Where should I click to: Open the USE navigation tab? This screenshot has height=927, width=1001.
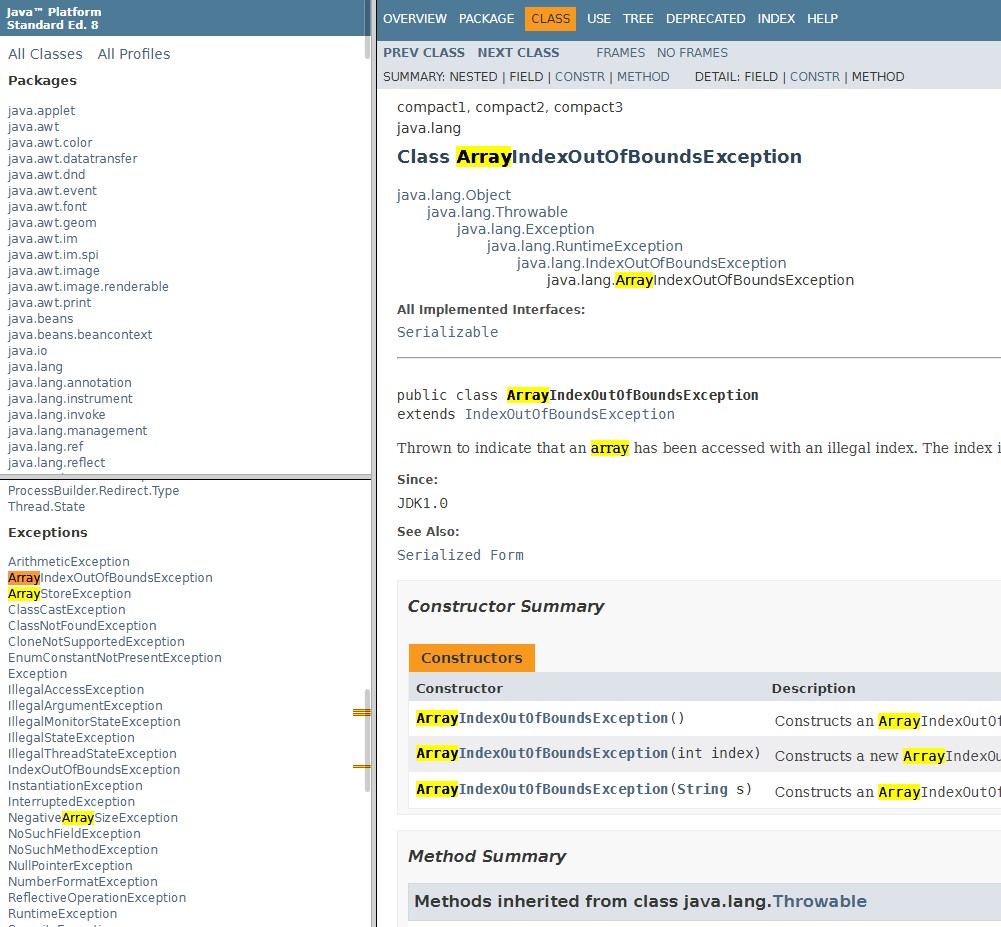click(x=598, y=19)
